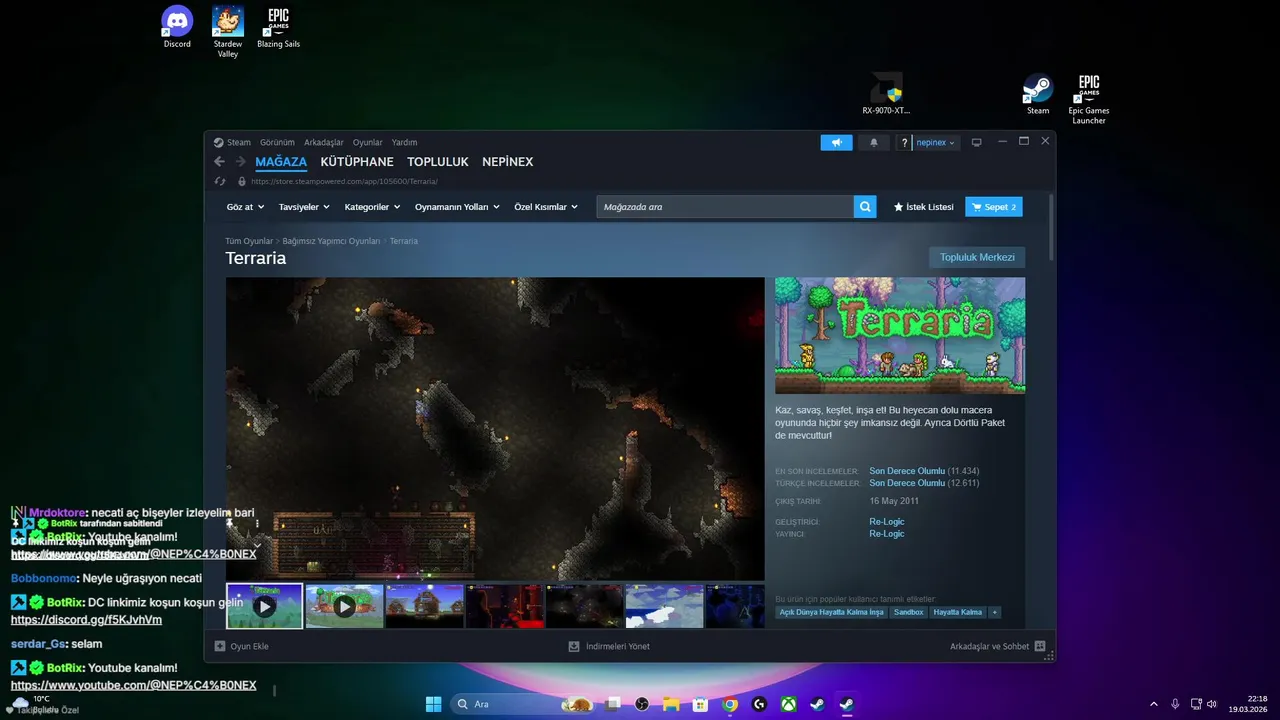Open İndirmeleri Yönet downloads manager
Screen dimensions: 1280x720
609,646
